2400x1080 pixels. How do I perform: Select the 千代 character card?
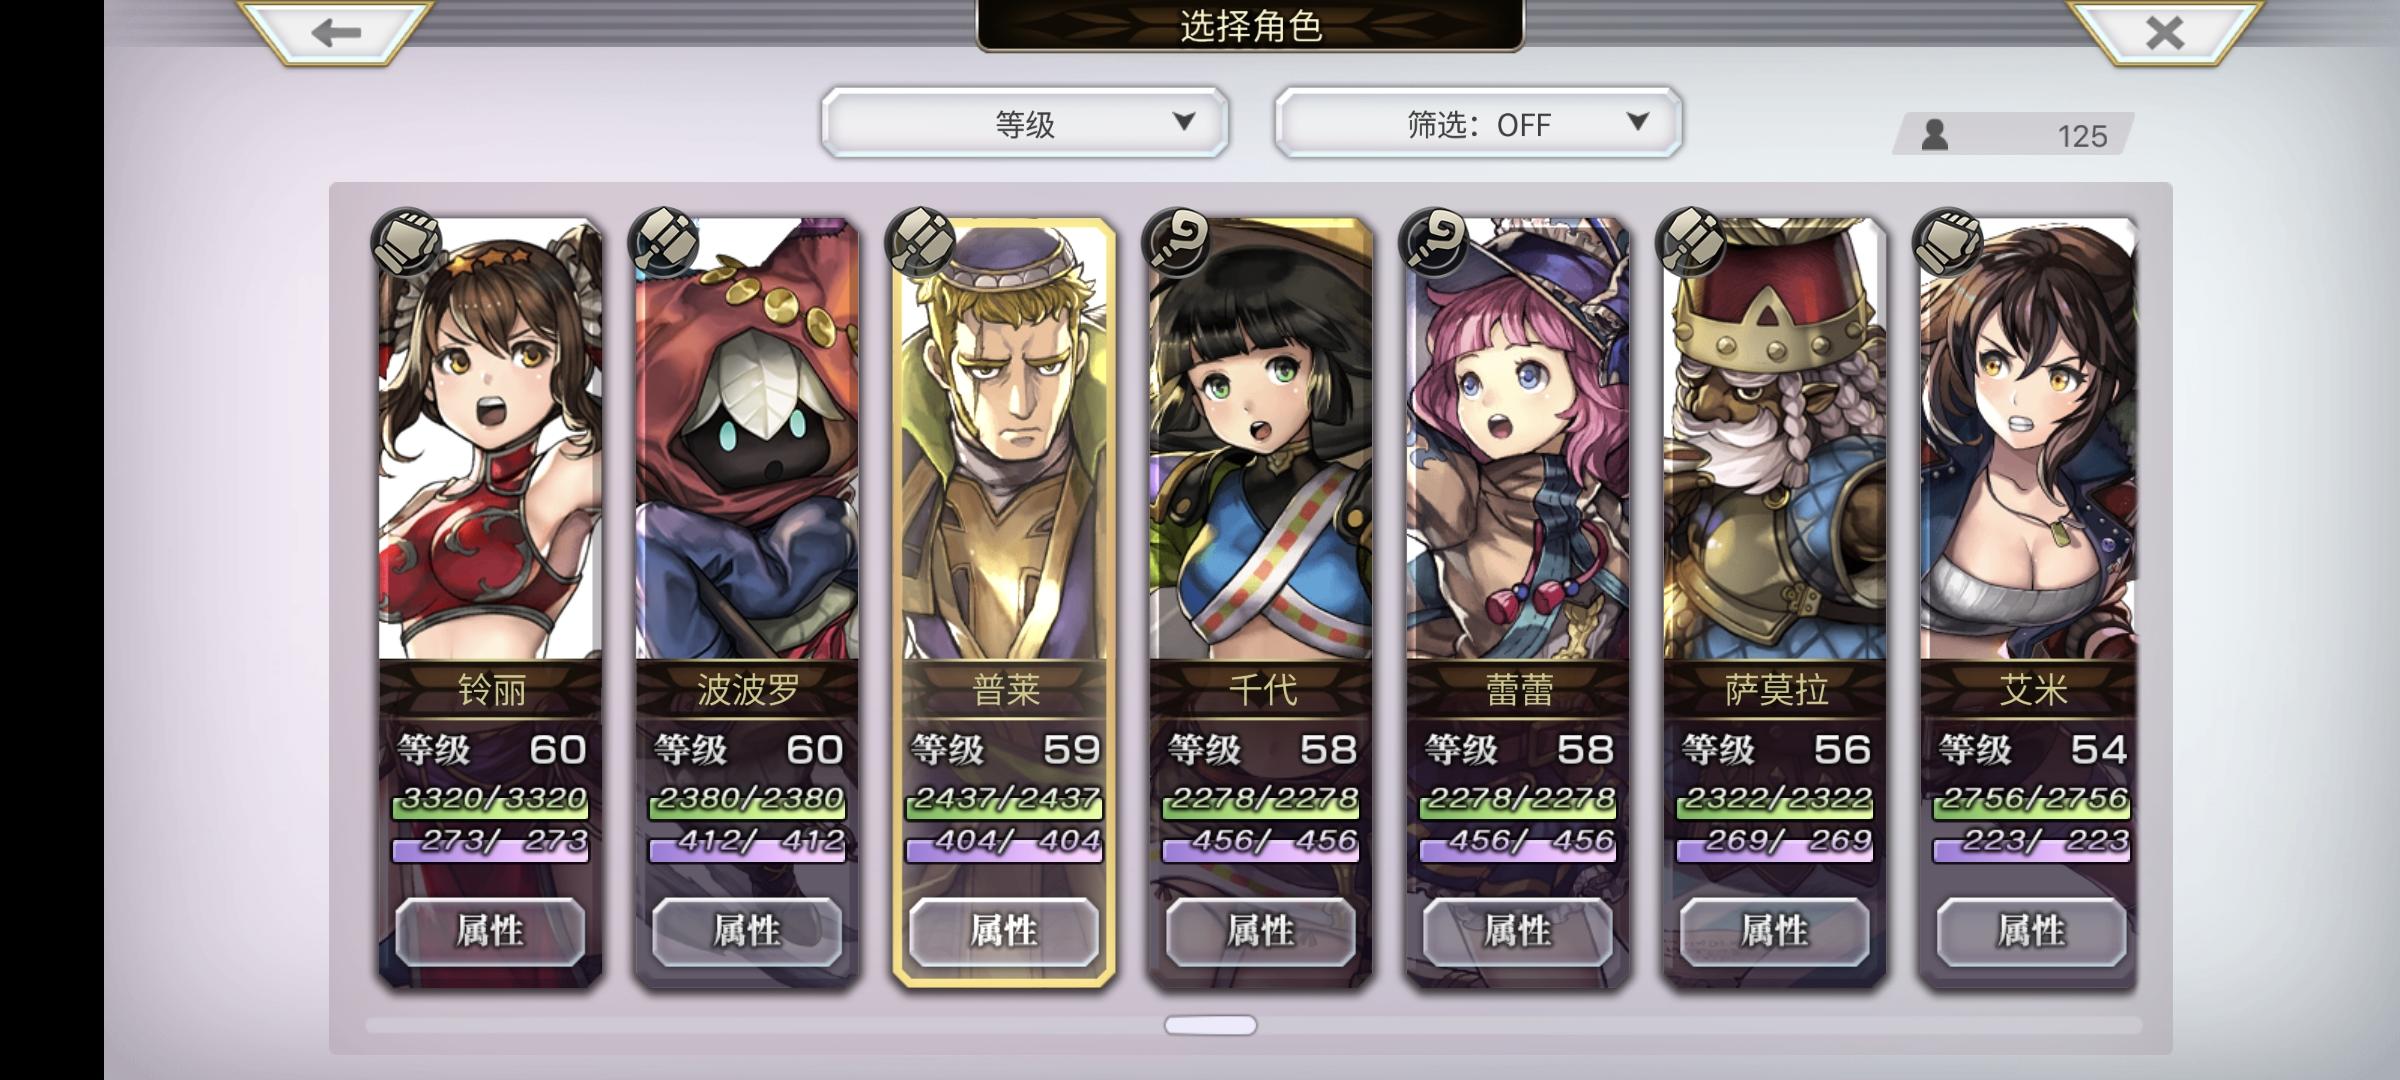1260,602
